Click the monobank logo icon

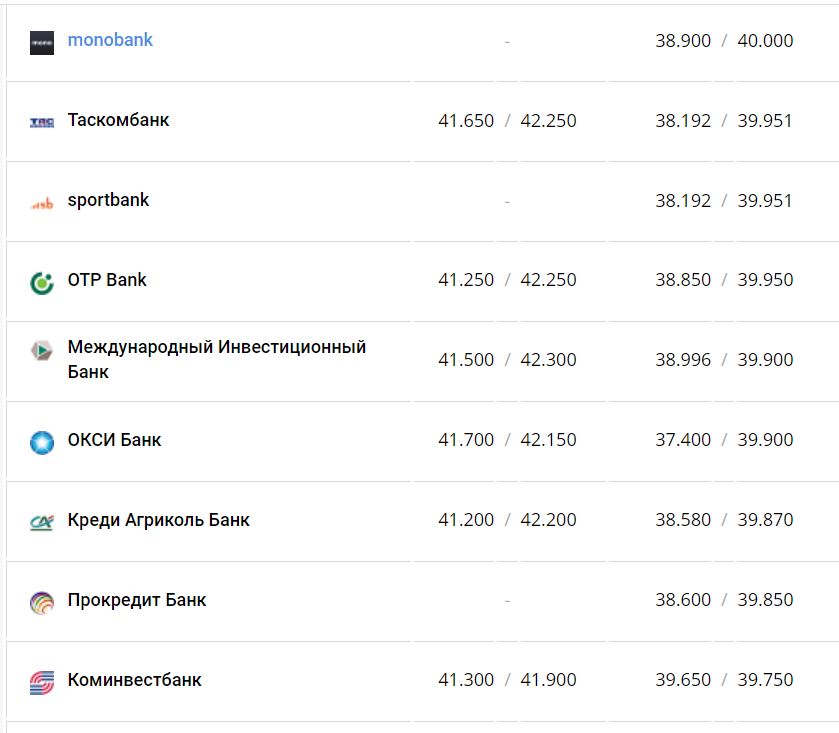(42, 43)
